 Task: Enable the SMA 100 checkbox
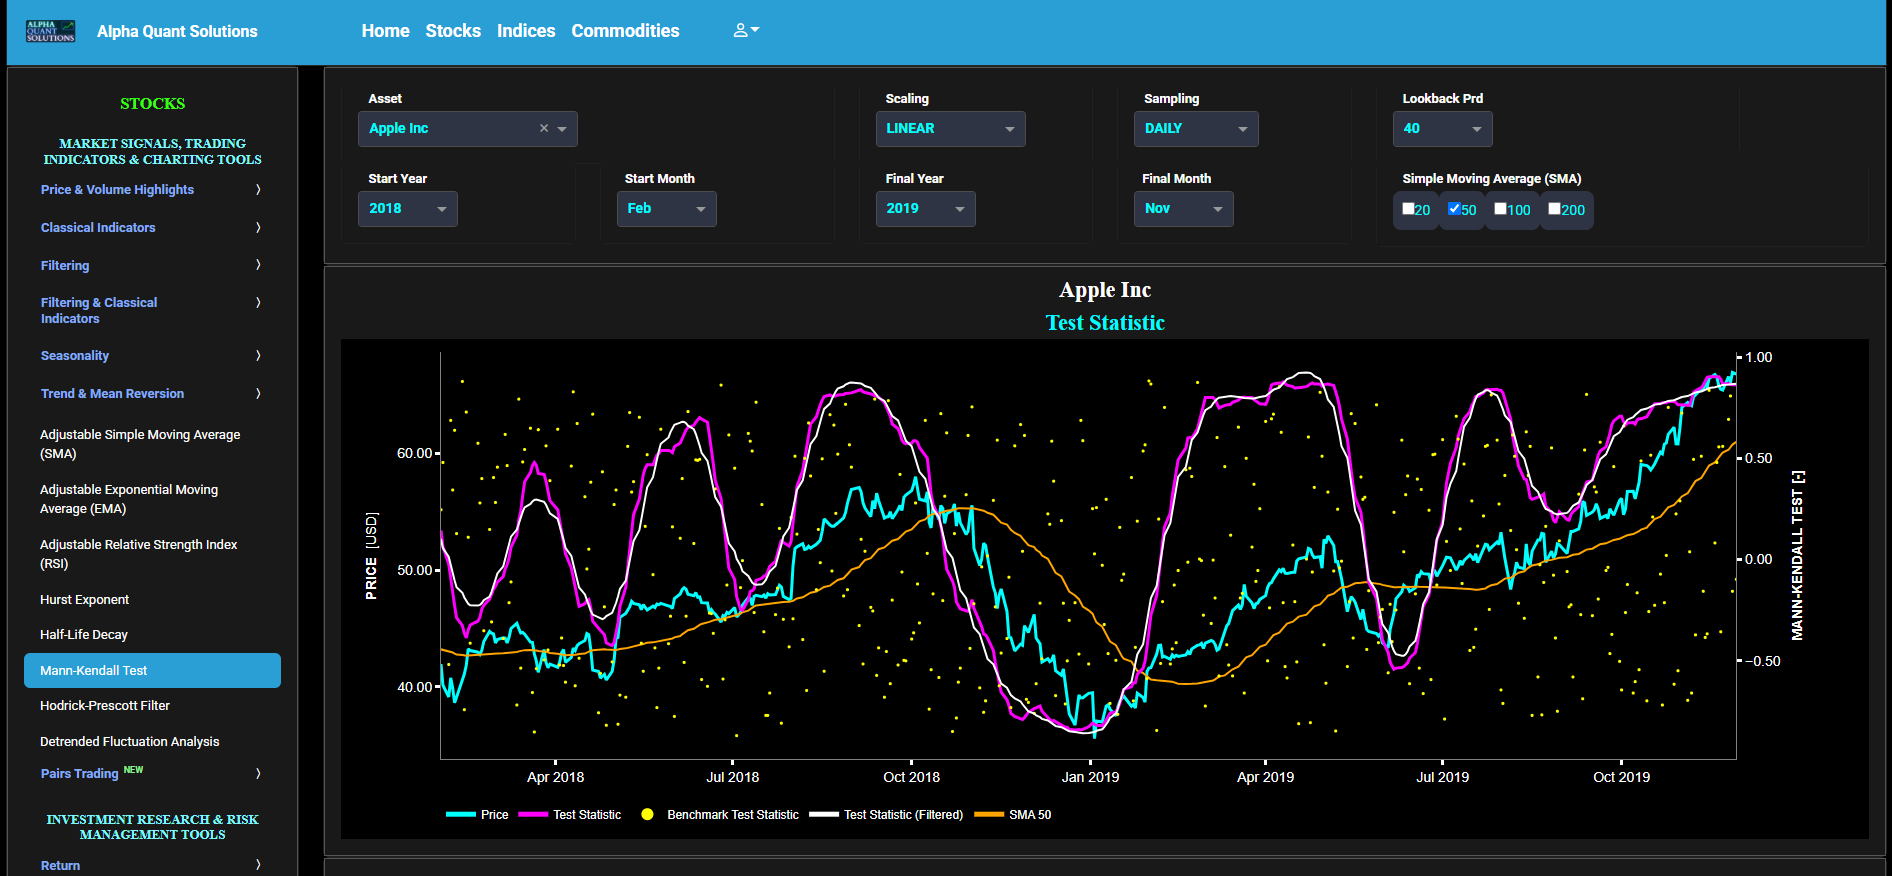[x=1500, y=209]
